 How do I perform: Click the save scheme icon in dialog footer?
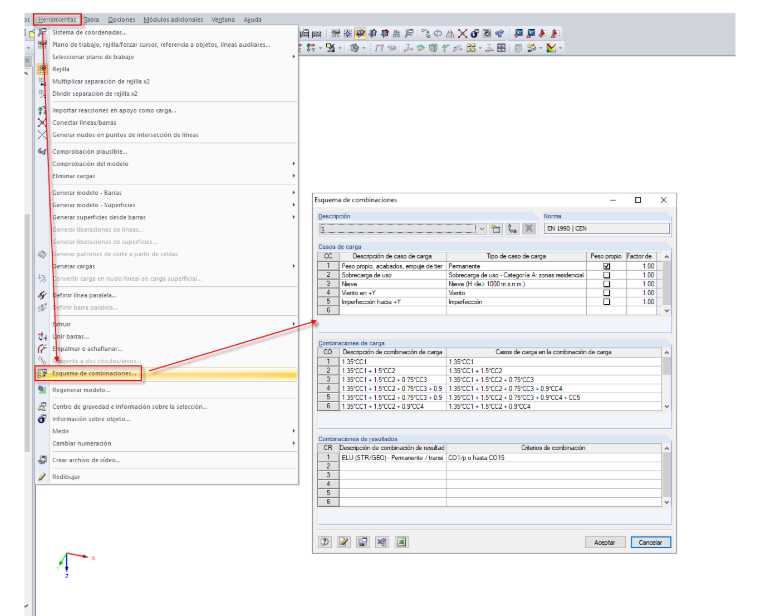(x=363, y=542)
